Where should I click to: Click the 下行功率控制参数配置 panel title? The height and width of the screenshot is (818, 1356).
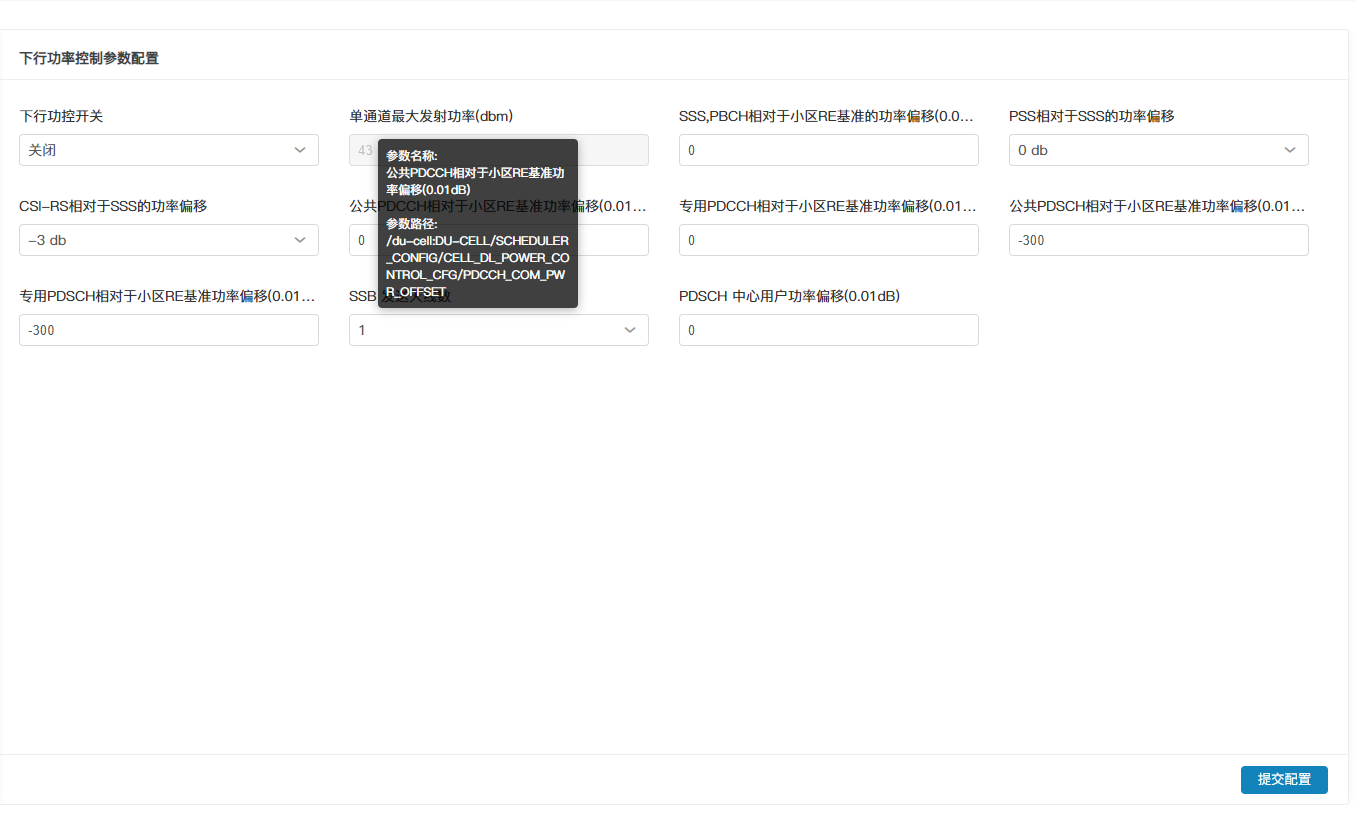(x=89, y=58)
